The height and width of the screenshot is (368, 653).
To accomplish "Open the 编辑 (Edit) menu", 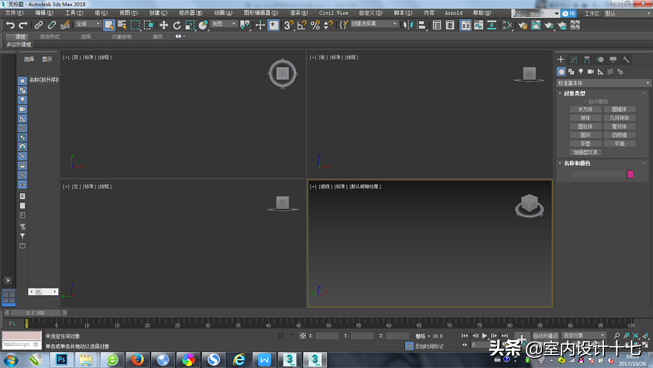I will tap(44, 13).
